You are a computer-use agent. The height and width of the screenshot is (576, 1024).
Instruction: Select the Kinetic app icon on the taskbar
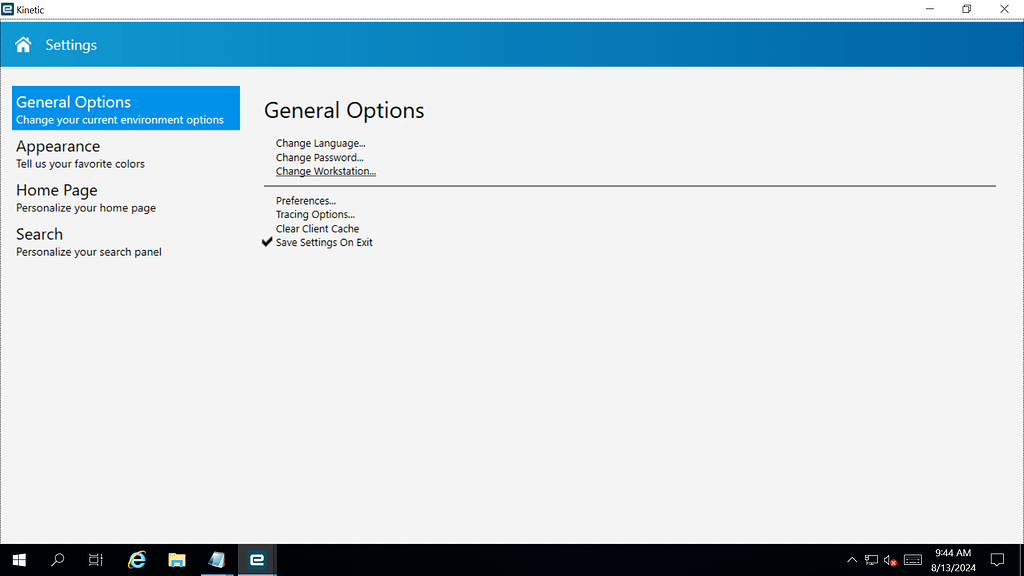(x=257, y=559)
